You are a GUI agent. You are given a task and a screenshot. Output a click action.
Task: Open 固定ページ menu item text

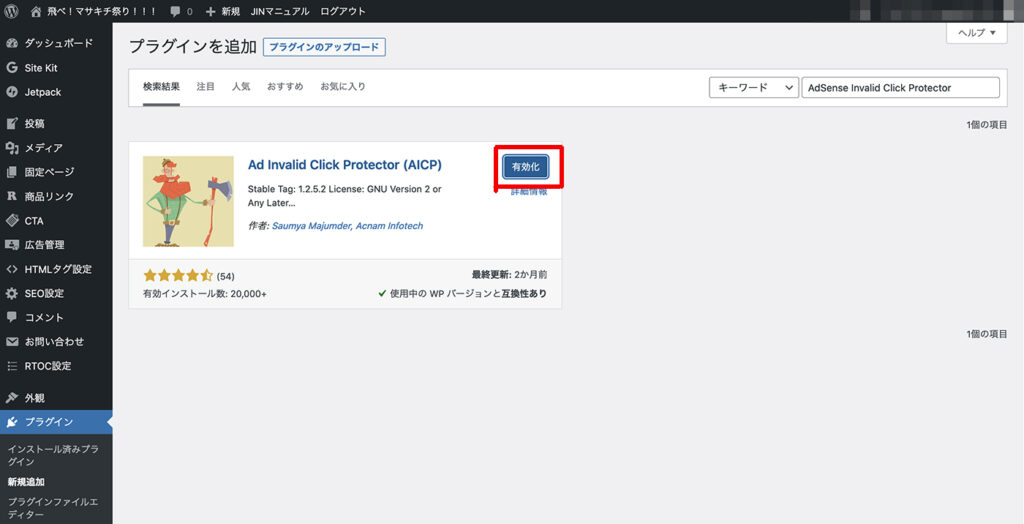(50, 172)
